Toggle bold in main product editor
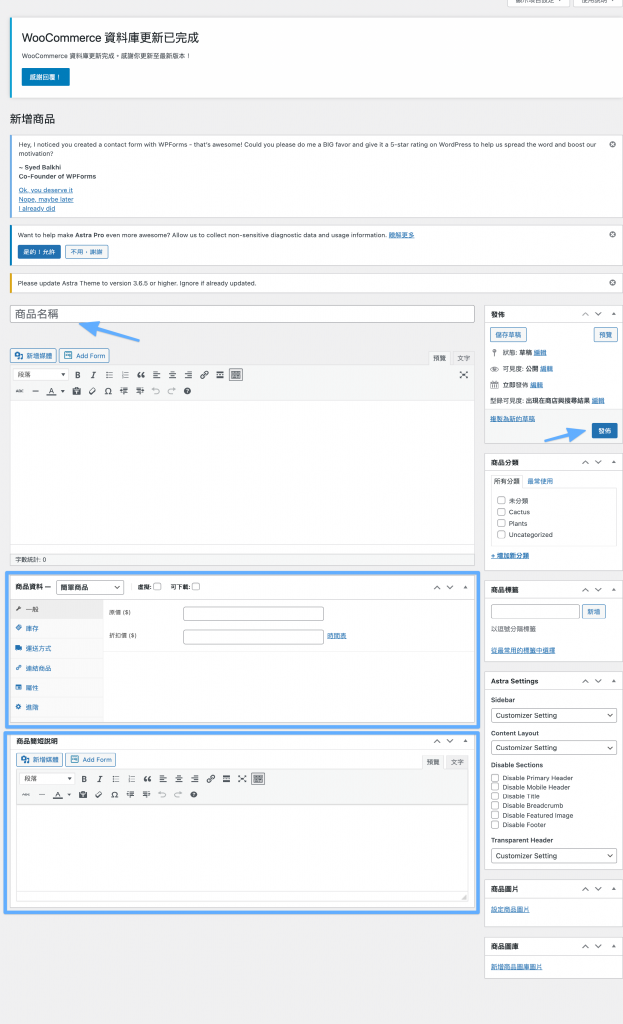Viewport: 623px width, 1024px height. (x=78, y=375)
